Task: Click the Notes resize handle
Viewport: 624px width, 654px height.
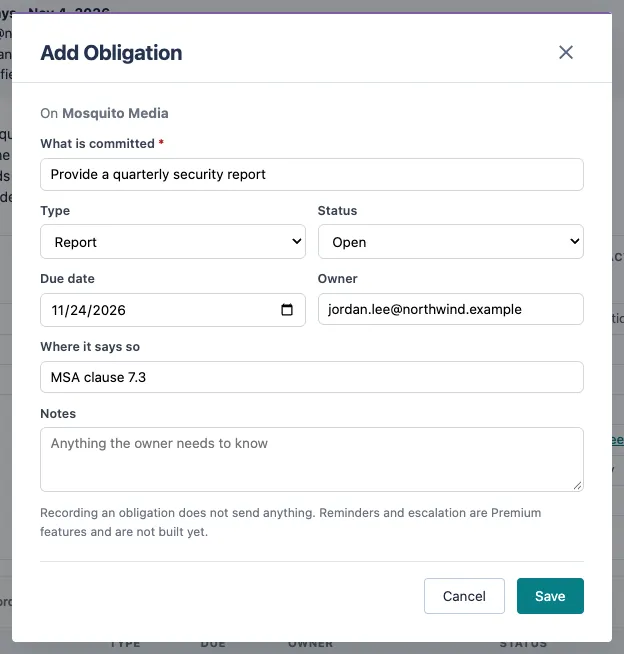Action: tap(577, 485)
